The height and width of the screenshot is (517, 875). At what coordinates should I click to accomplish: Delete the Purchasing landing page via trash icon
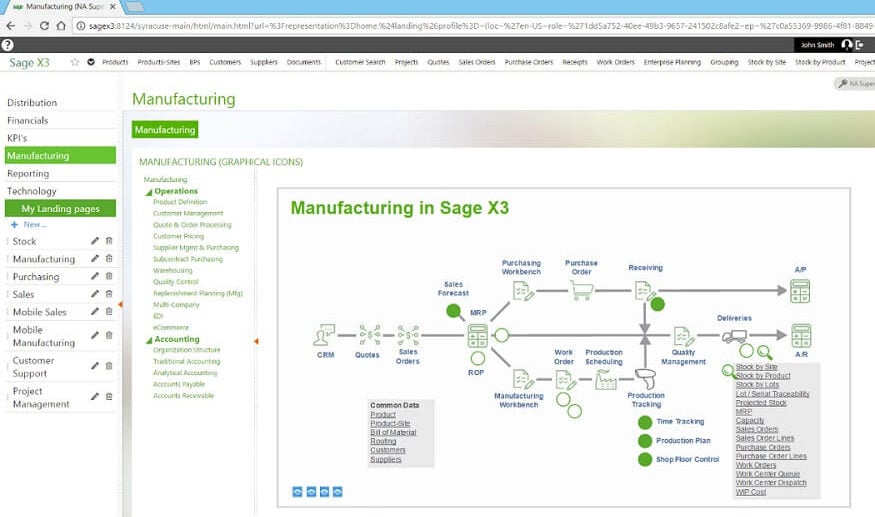(109, 276)
